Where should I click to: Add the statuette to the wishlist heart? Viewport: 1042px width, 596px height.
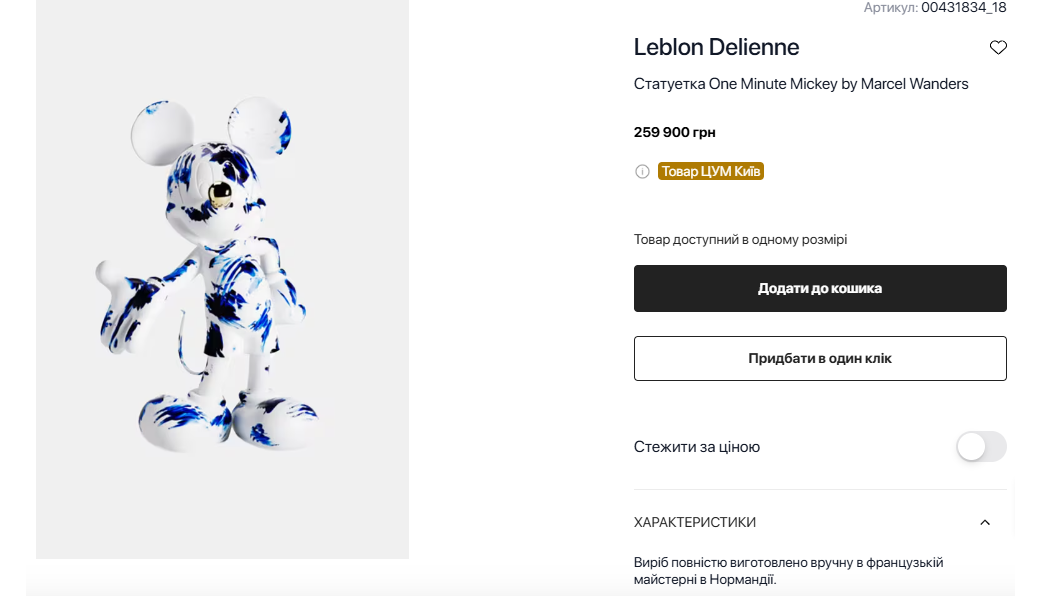pyautogui.click(x=998, y=48)
